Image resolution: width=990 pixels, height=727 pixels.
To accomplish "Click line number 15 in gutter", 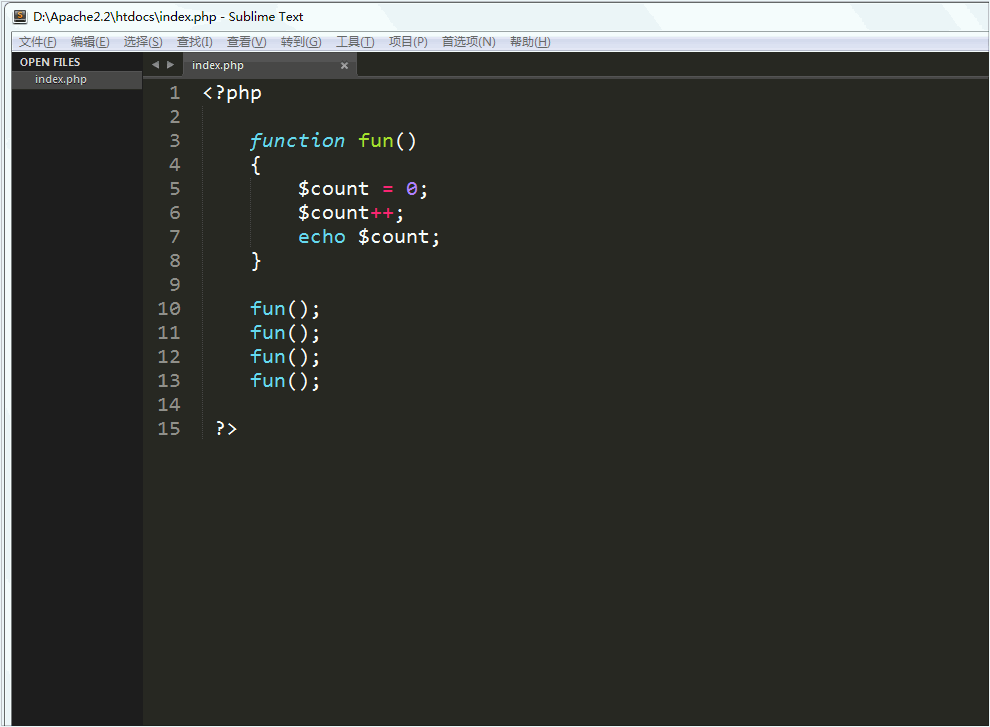I will (x=169, y=429).
